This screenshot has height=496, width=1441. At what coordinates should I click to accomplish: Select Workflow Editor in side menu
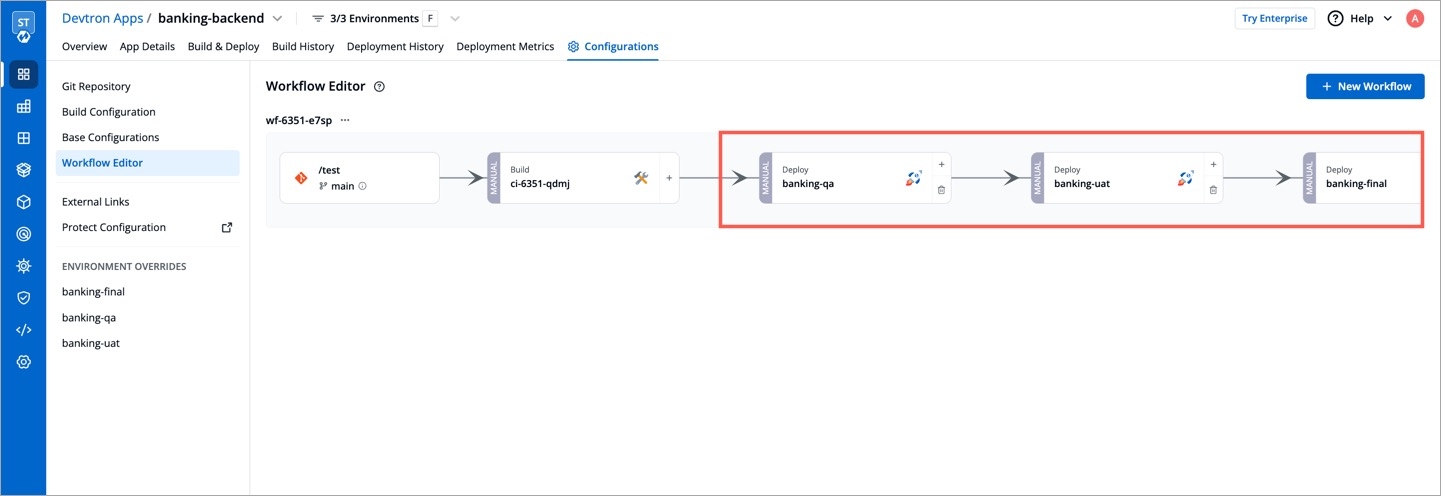[x=148, y=163]
